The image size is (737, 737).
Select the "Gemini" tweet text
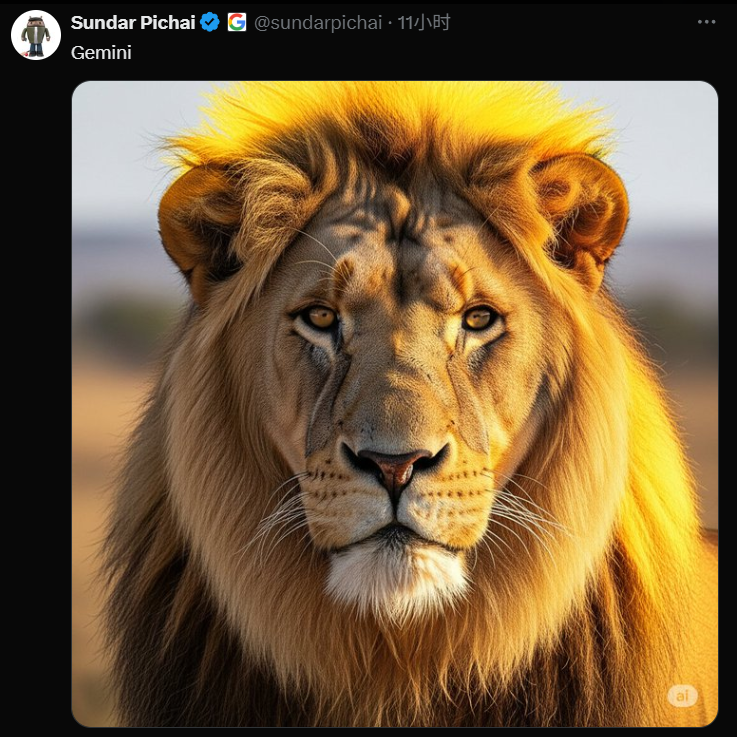(101, 53)
